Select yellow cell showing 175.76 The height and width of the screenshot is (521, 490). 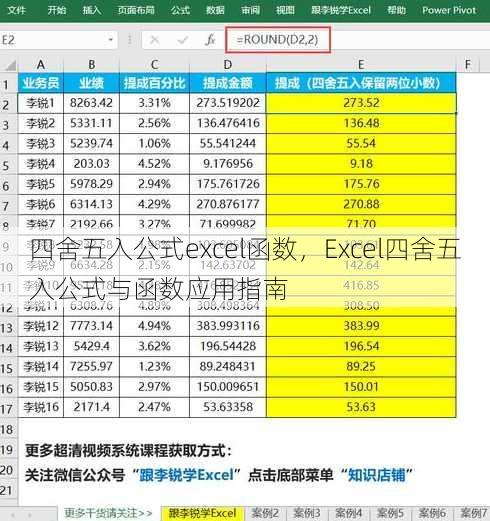click(361, 184)
